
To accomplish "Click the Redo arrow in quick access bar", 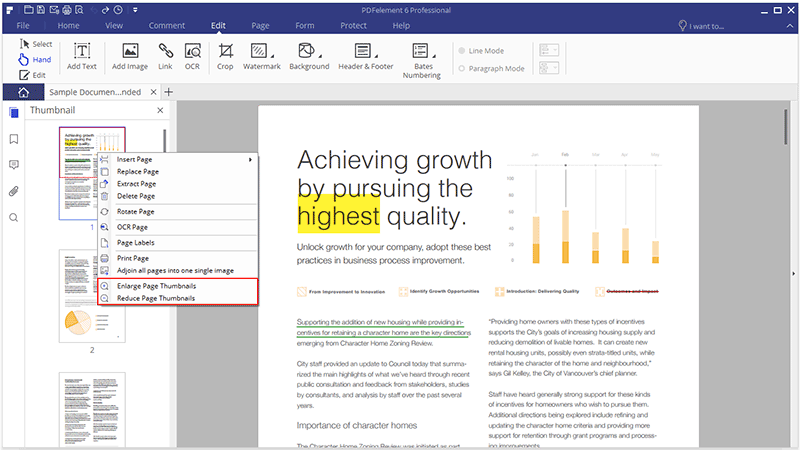I will click(105, 10).
